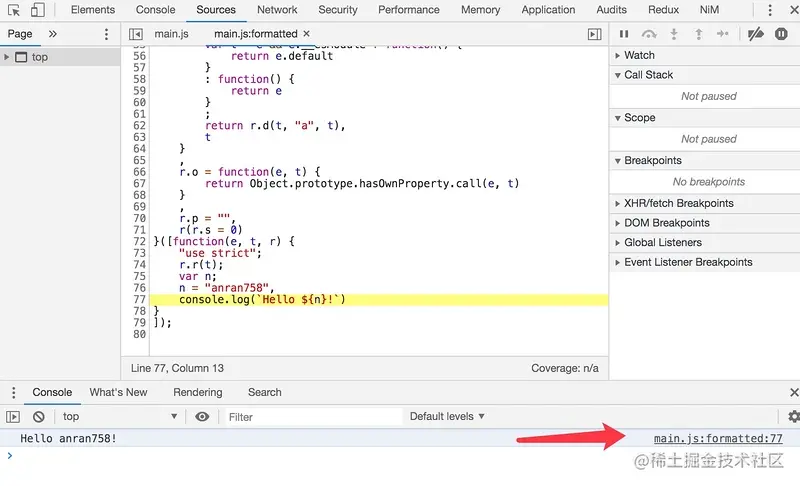Screen dimensions: 800x486
Task: Expand the top frame tree item
Action: [6, 57]
